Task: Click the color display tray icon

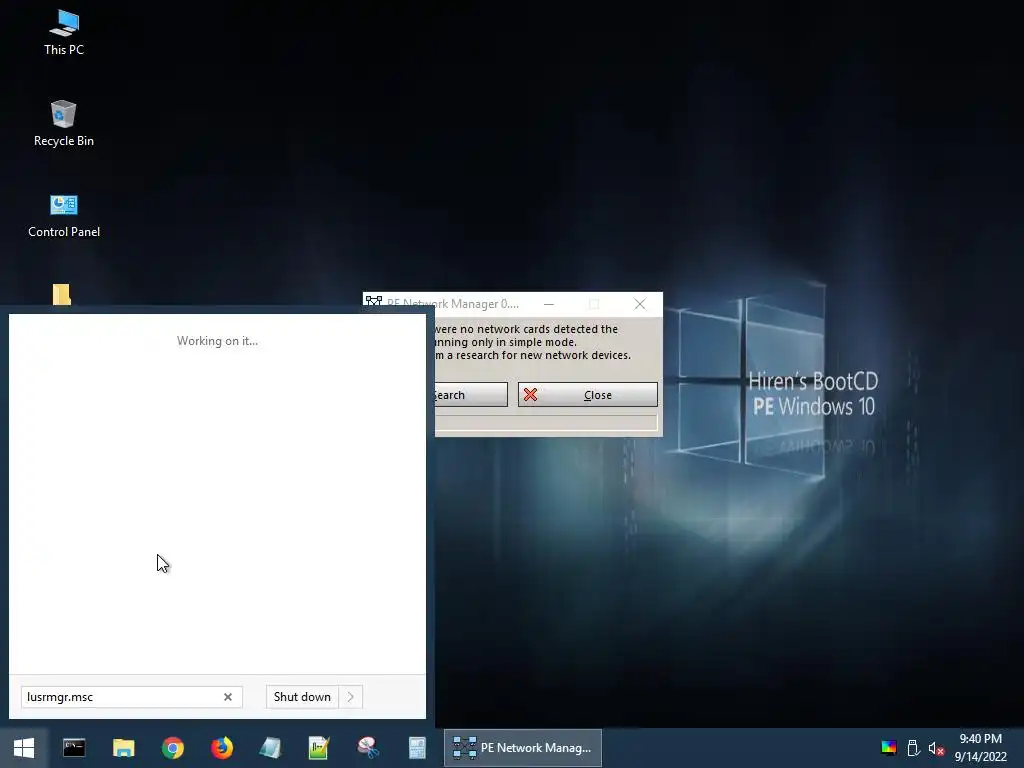Action: coord(889,748)
